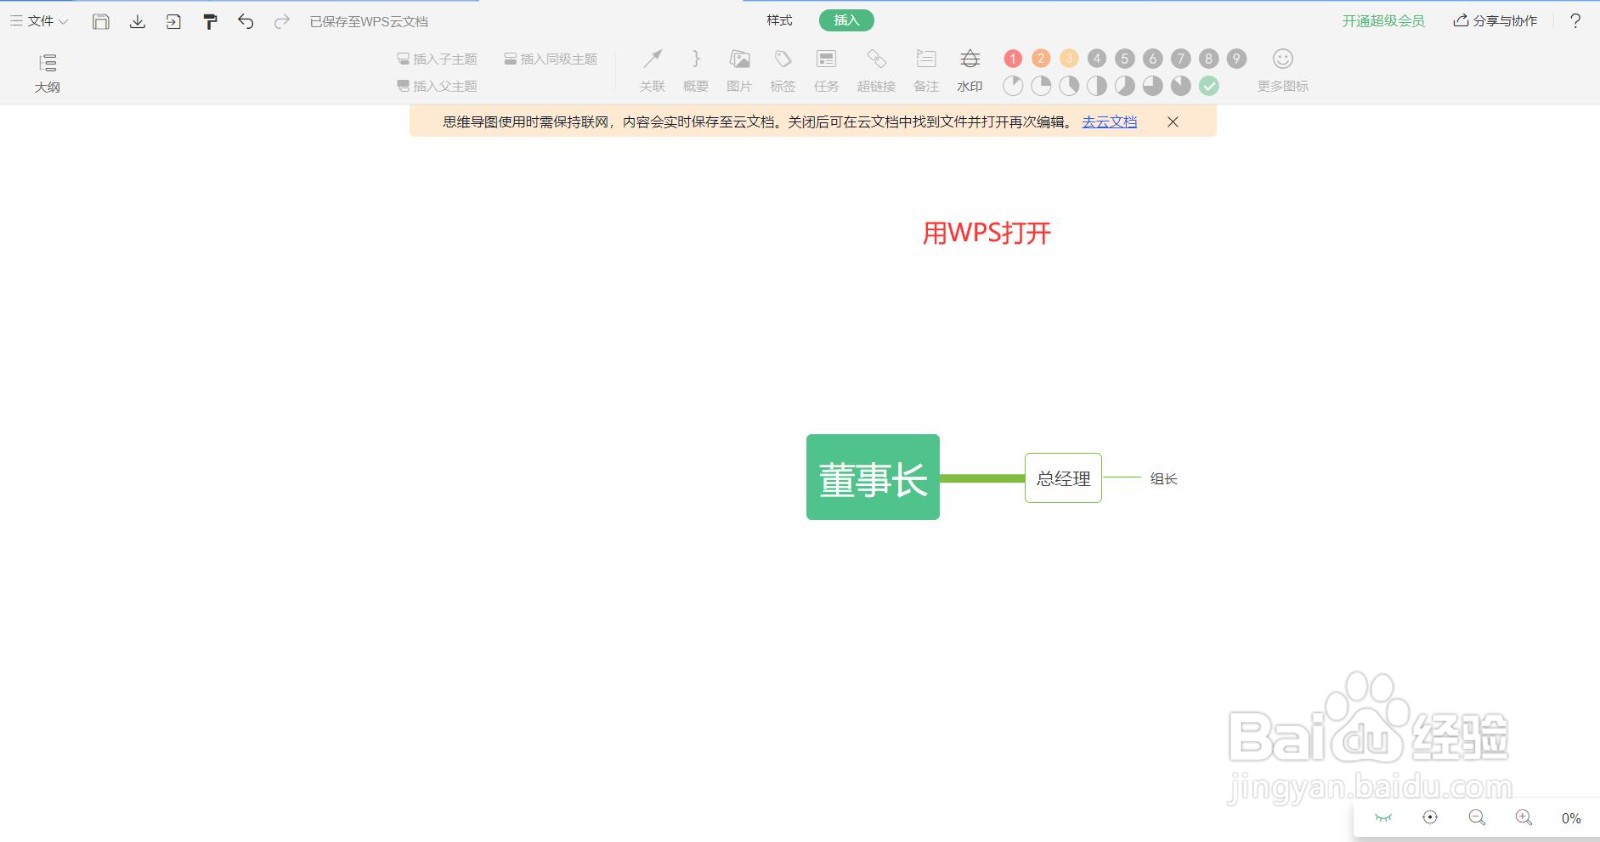1600x842 pixels.
Task: Switch to the 样式 tab
Action: coord(779,20)
